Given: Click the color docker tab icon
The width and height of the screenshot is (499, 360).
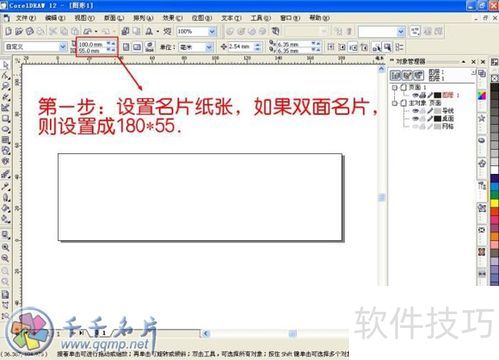Looking at the screenshot, I should (482, 96).
